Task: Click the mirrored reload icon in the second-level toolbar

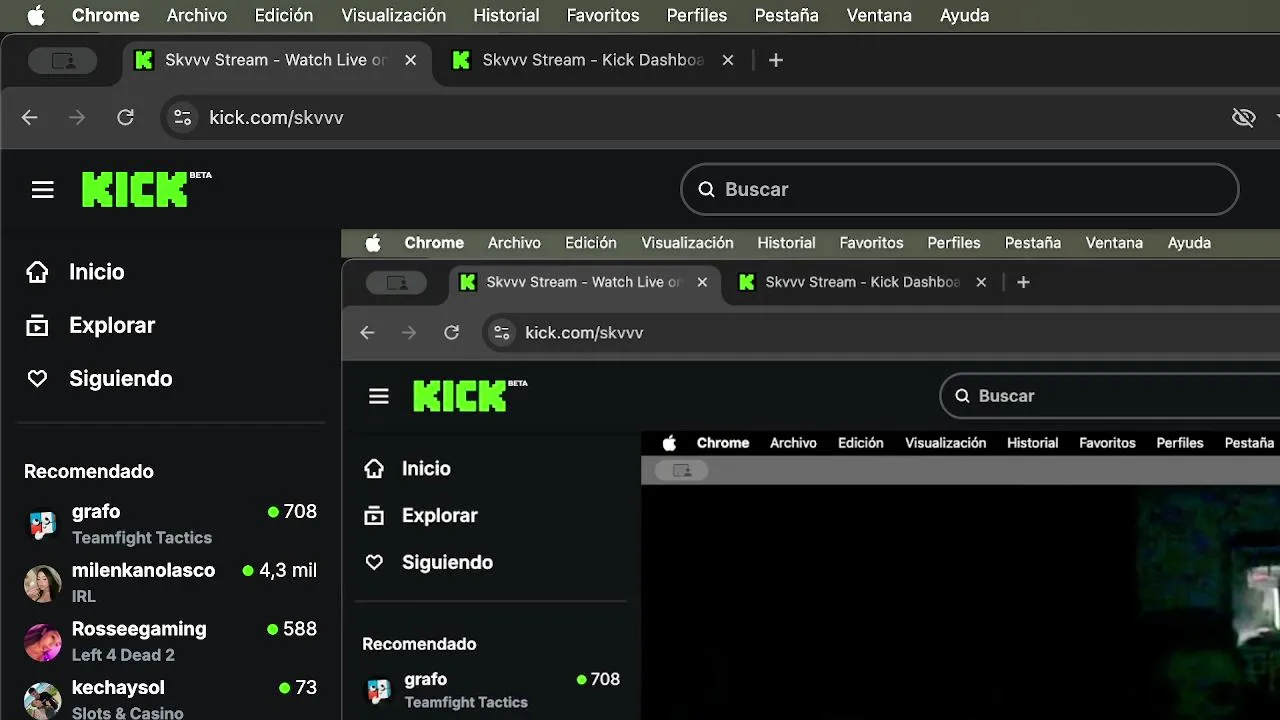Action: (x=451, y=333)
